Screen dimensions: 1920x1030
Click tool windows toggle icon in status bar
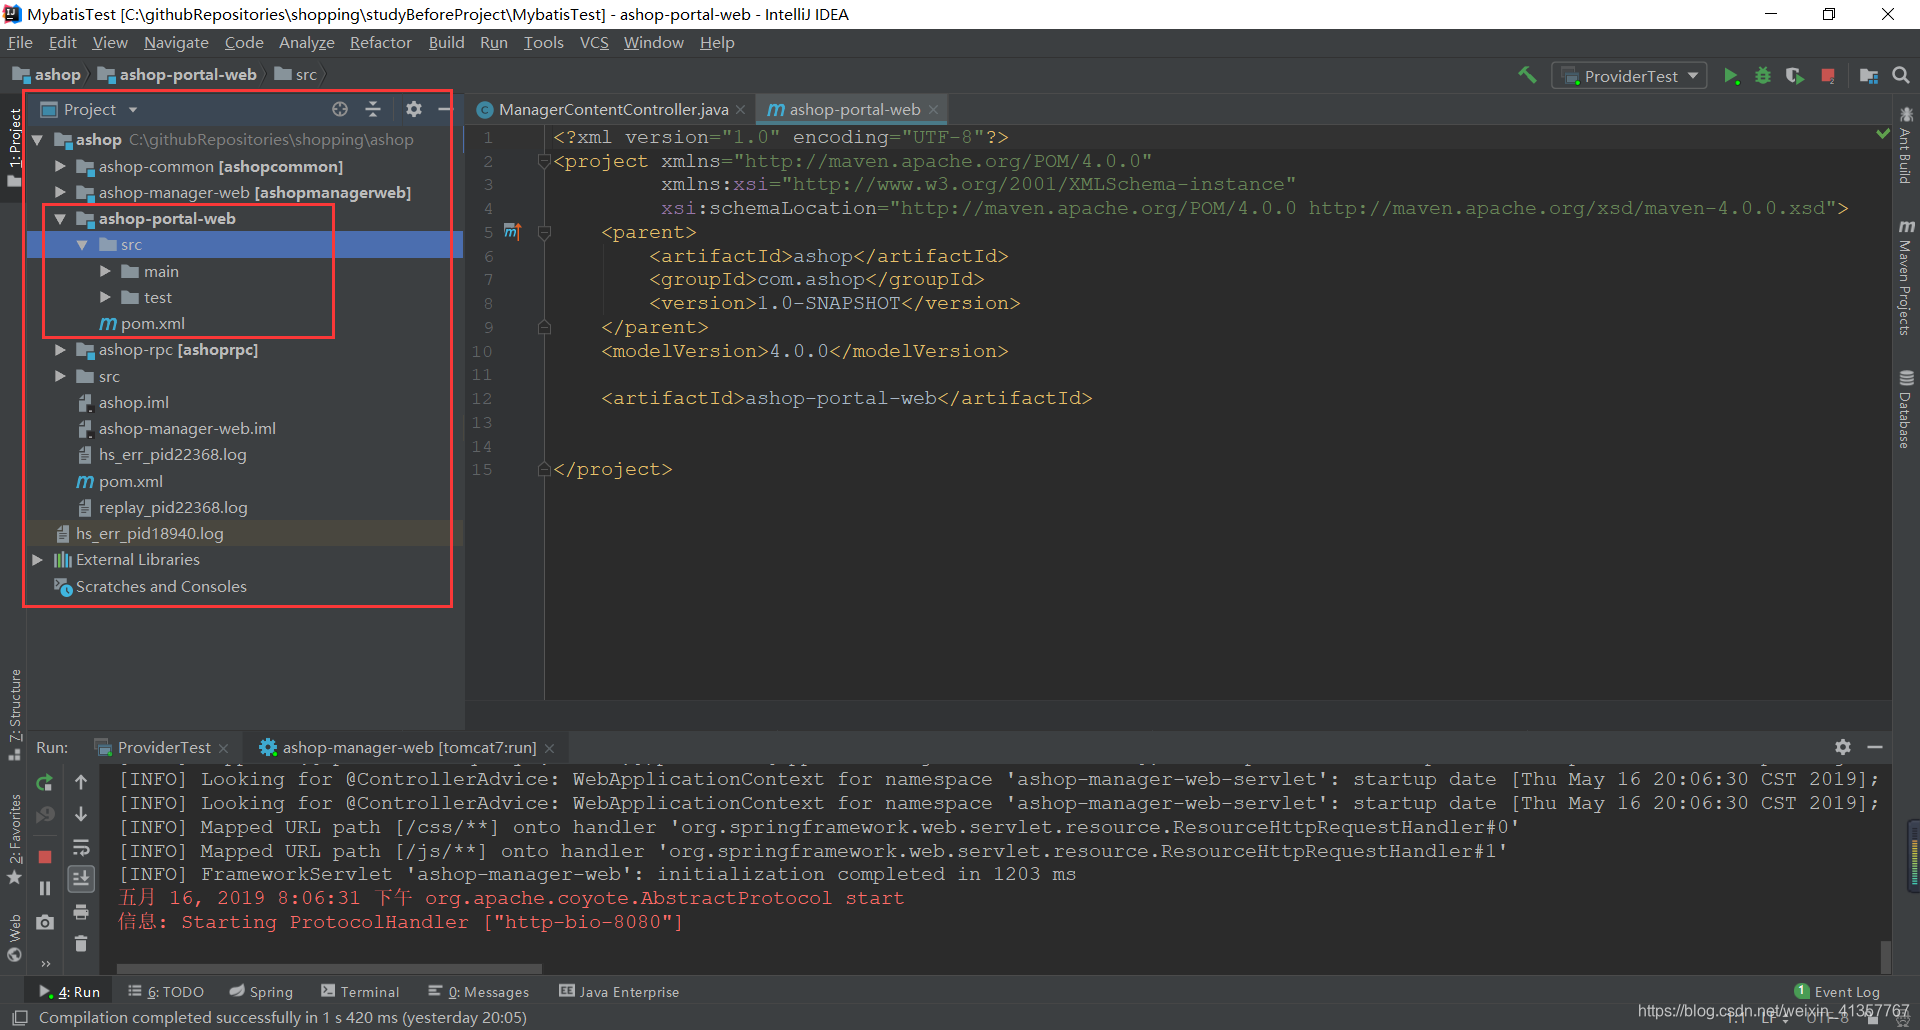click(x=19, y=1018)
